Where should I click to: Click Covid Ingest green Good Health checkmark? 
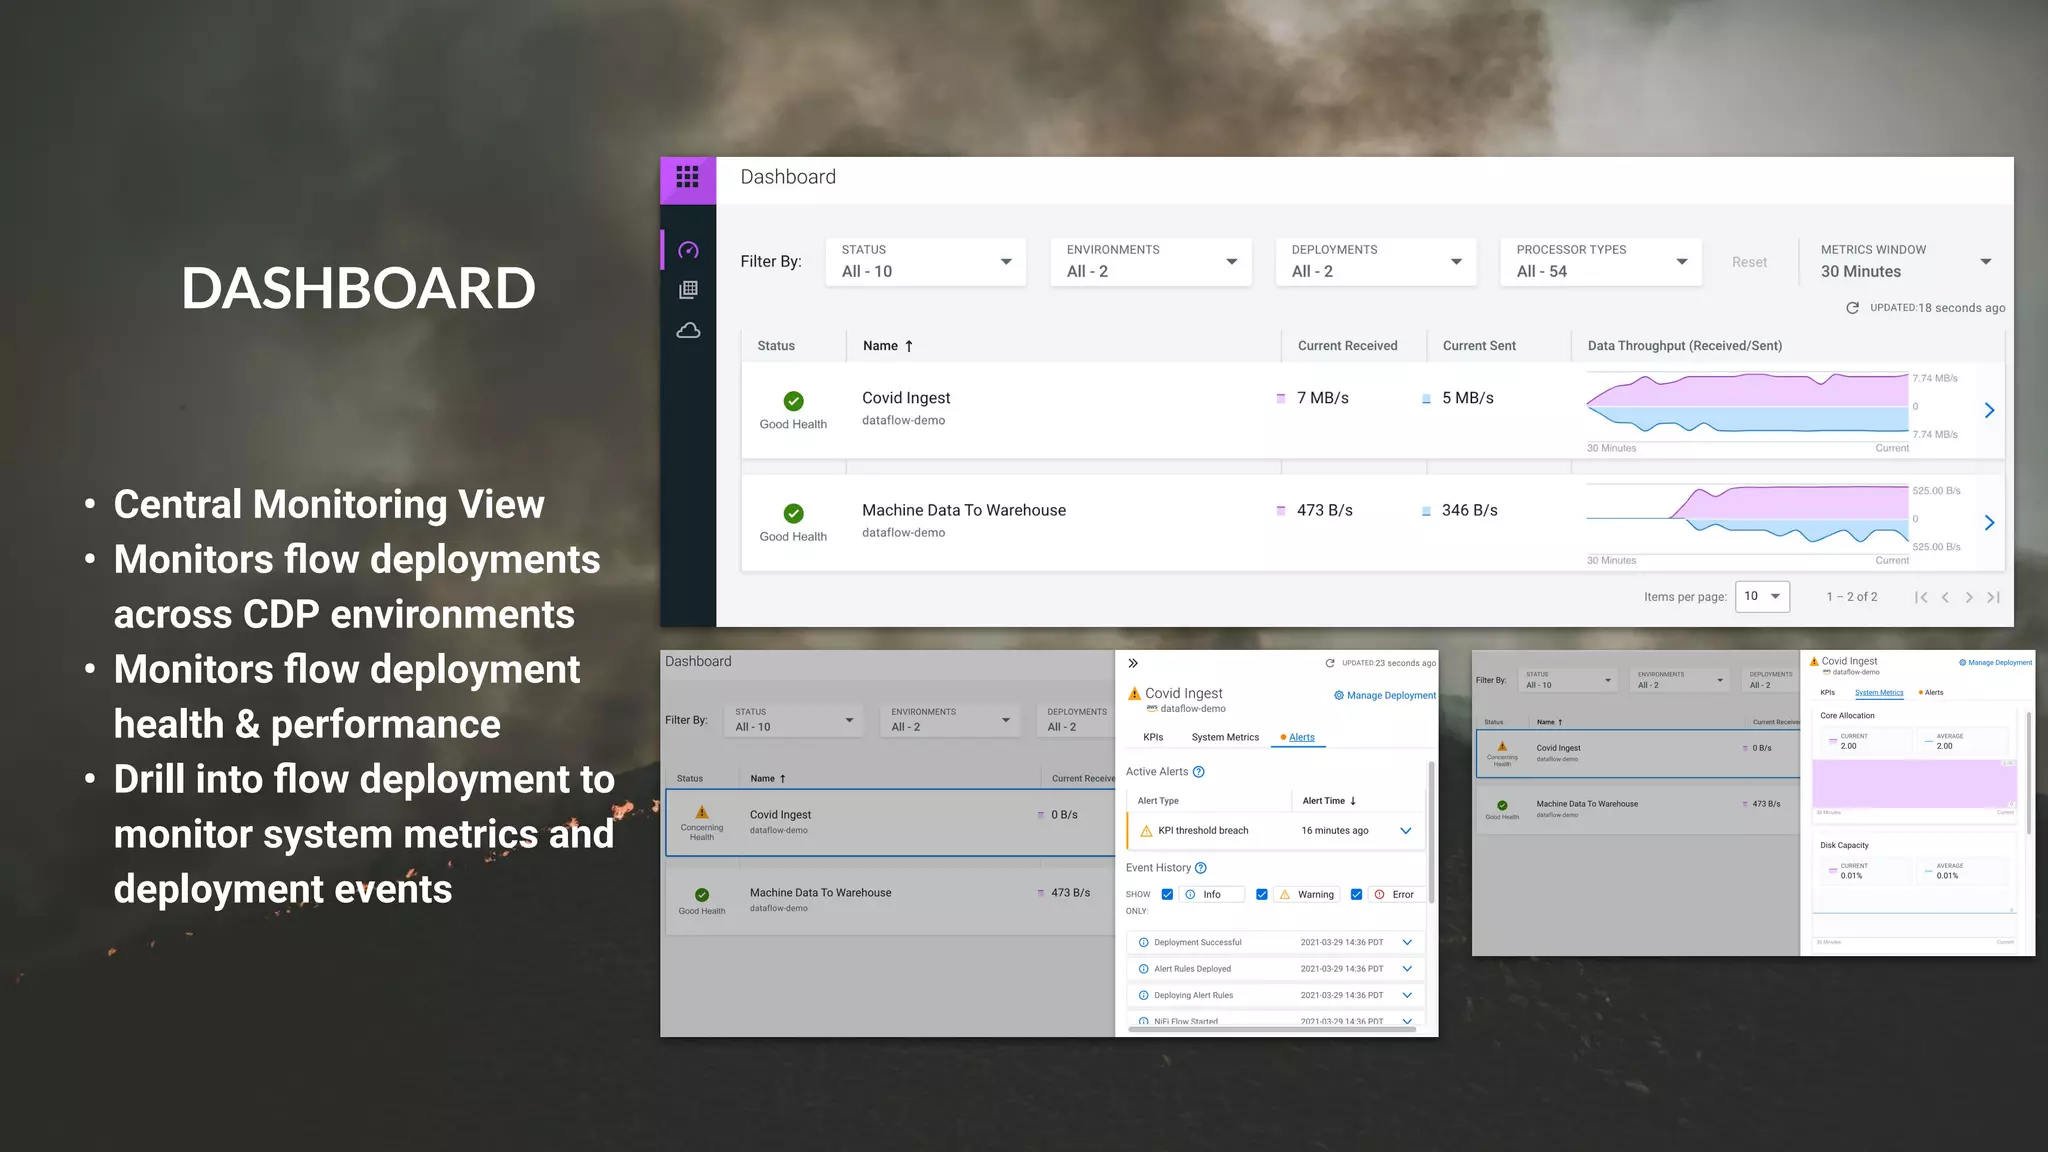pyautogui.click(x=793, y=401)
